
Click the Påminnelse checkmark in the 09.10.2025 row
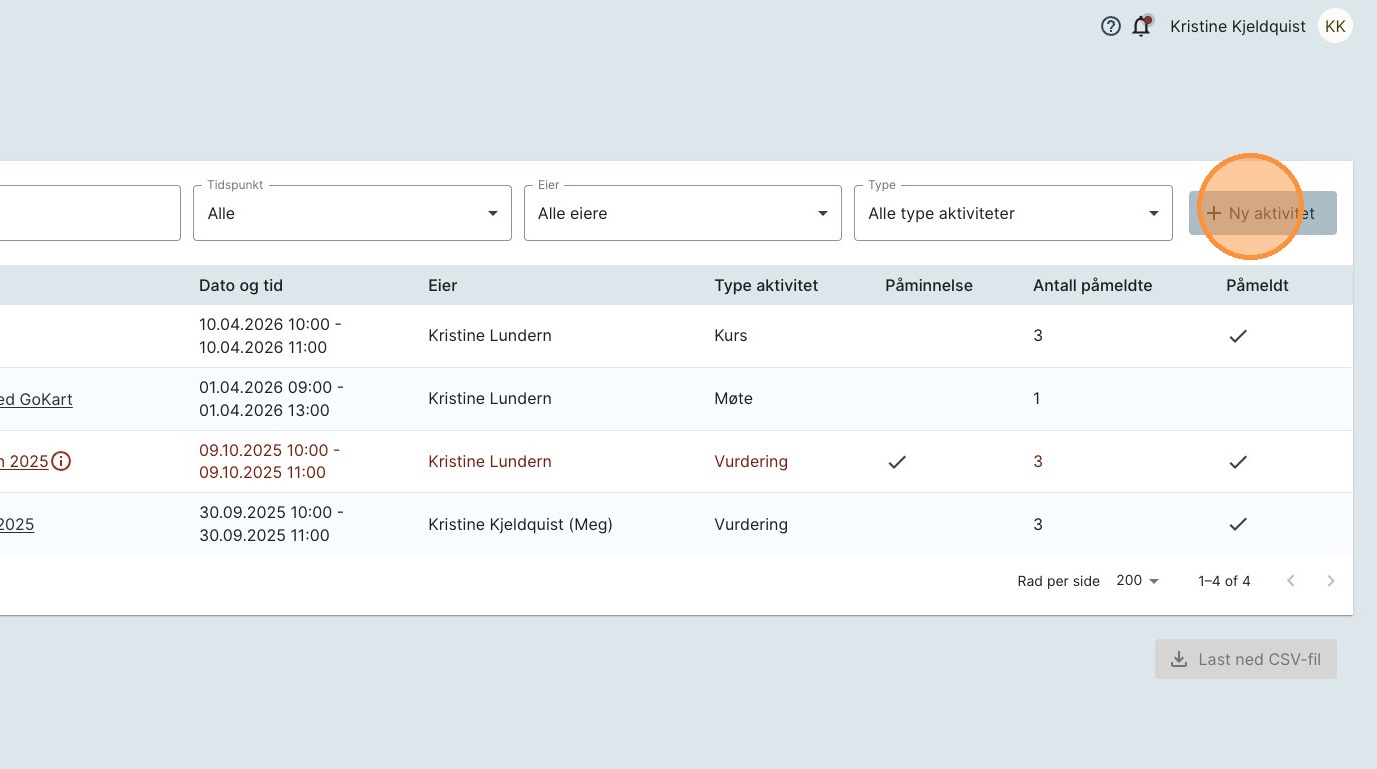[897, 462]
